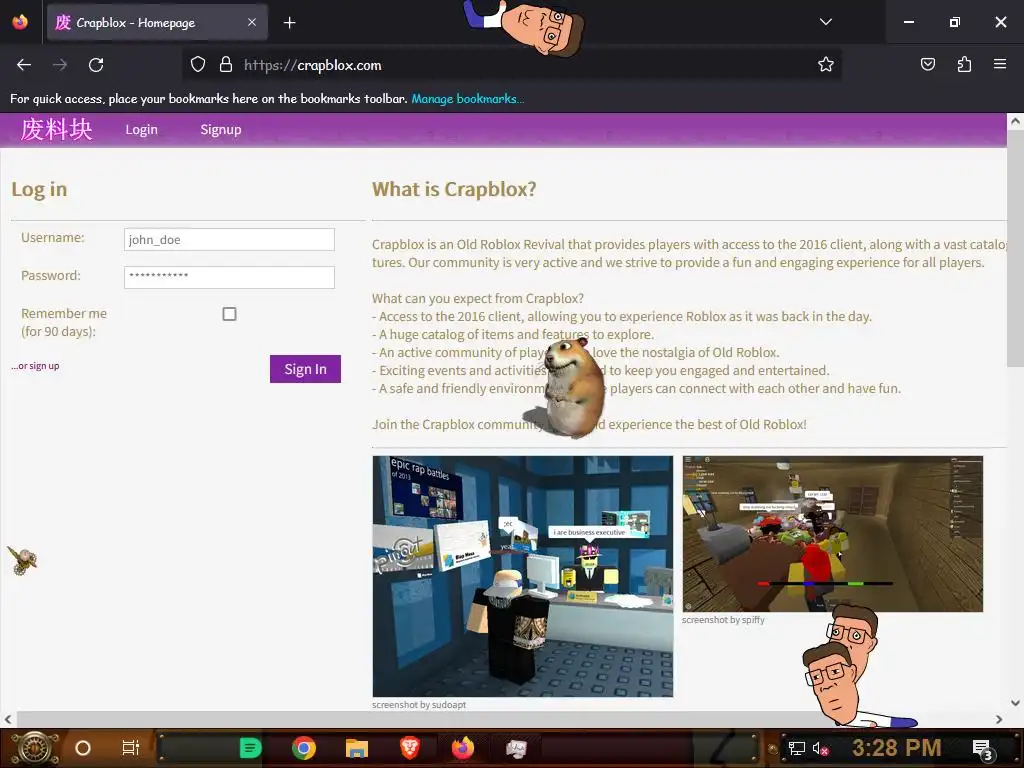Open the tracking protection shield icon
This screenshot has width=1024, height=768.
pyautogui.click(x=198, y=65)
